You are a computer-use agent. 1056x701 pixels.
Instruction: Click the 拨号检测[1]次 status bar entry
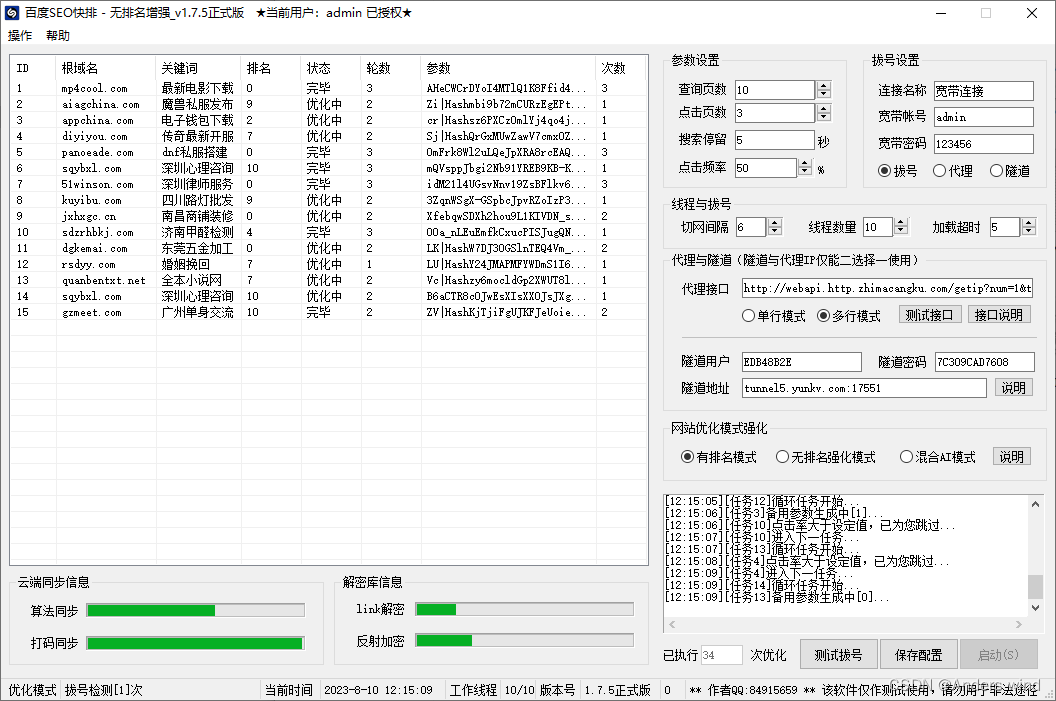(x=104, y=690)
